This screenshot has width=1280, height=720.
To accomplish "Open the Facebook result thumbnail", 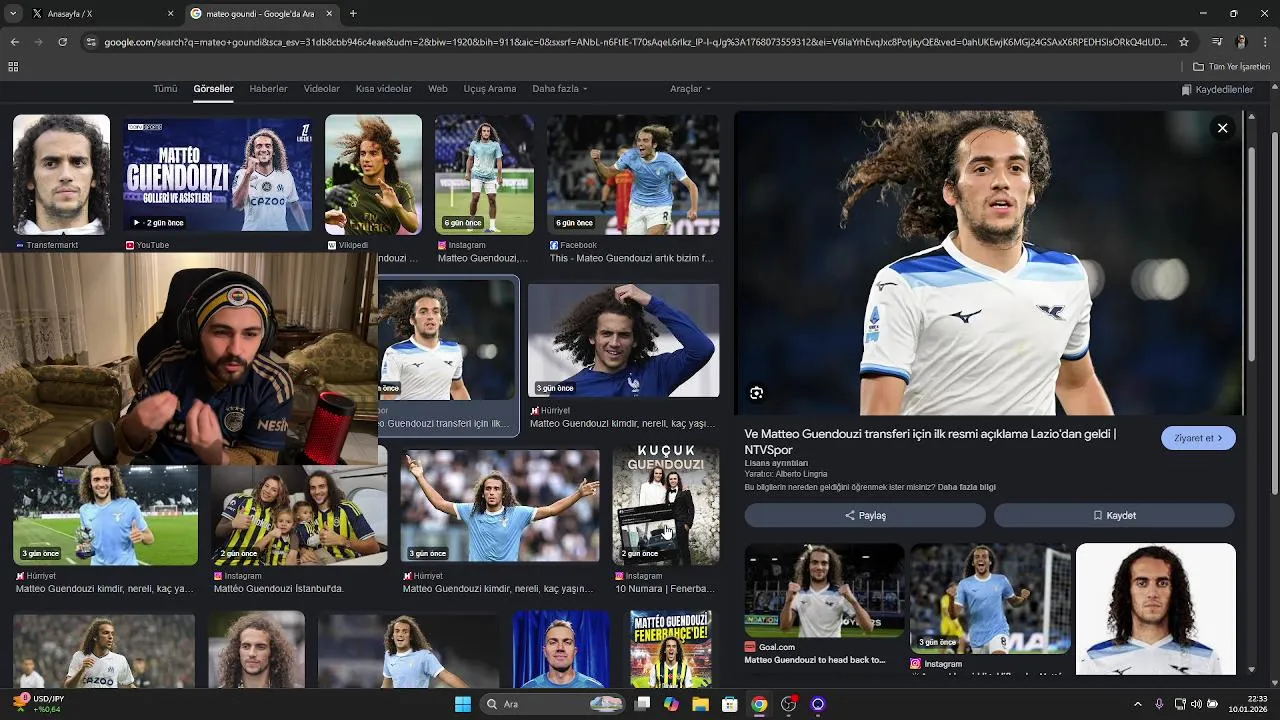I will click(632, 175).
